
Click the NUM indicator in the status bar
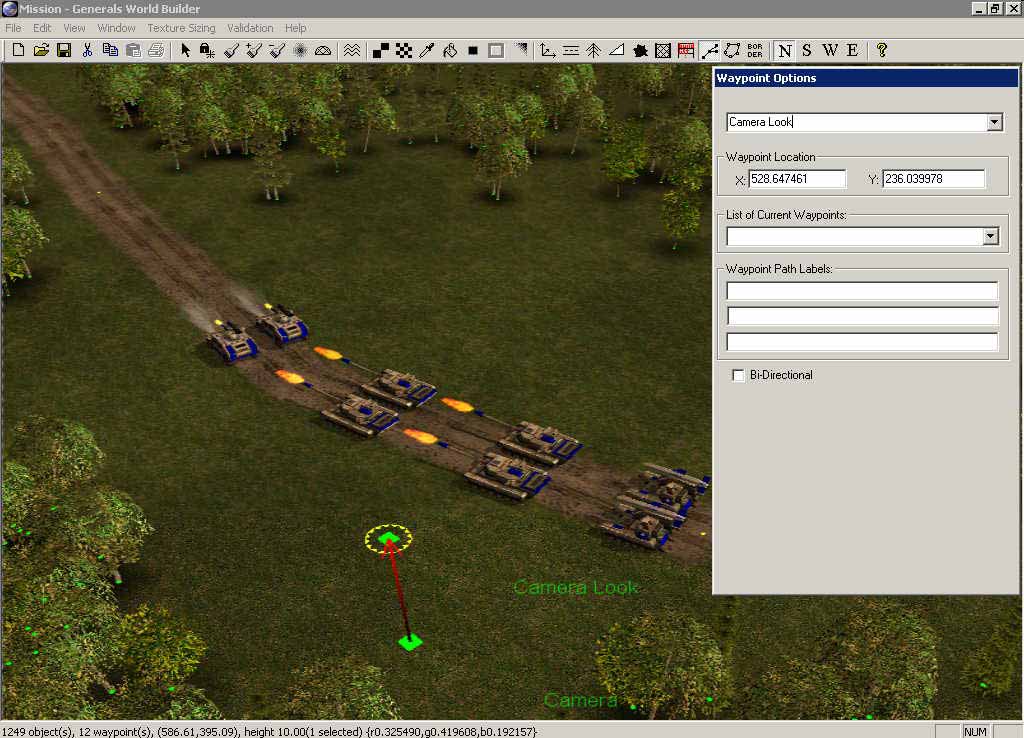(975, 731)
